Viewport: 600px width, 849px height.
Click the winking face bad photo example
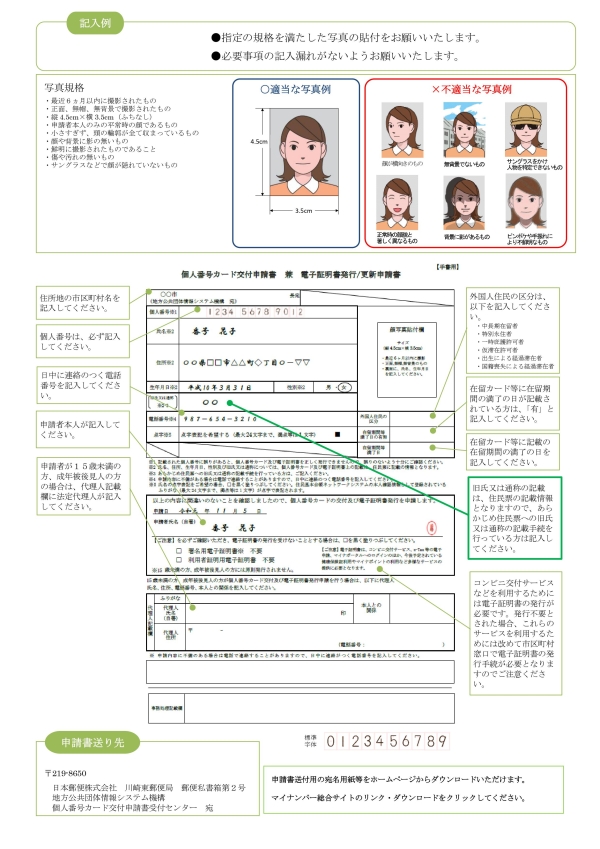396,203
